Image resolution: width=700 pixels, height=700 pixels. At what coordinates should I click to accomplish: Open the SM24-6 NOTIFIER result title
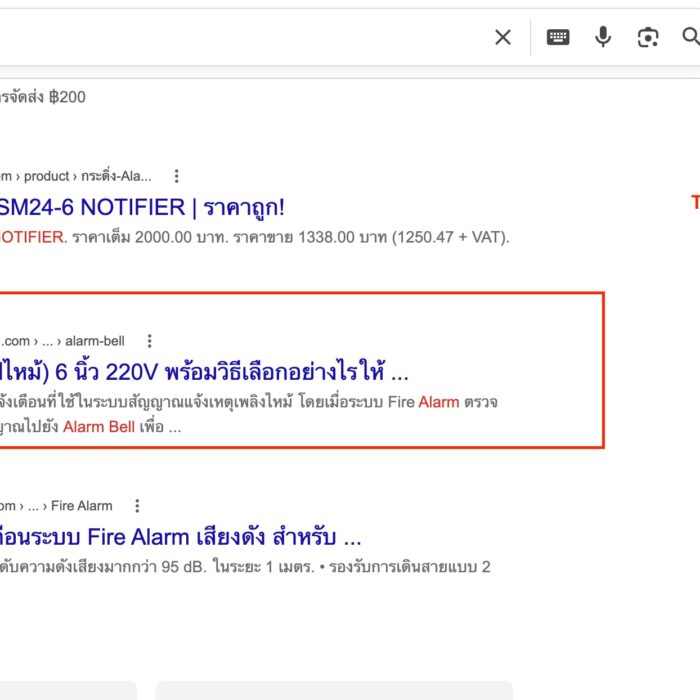(x=142, y=208)
